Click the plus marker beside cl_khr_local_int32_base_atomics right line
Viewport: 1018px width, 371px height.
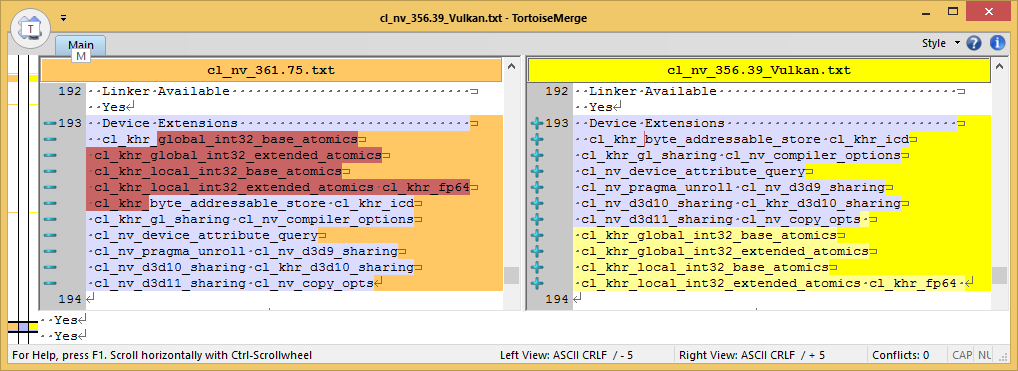coord(537,268)
